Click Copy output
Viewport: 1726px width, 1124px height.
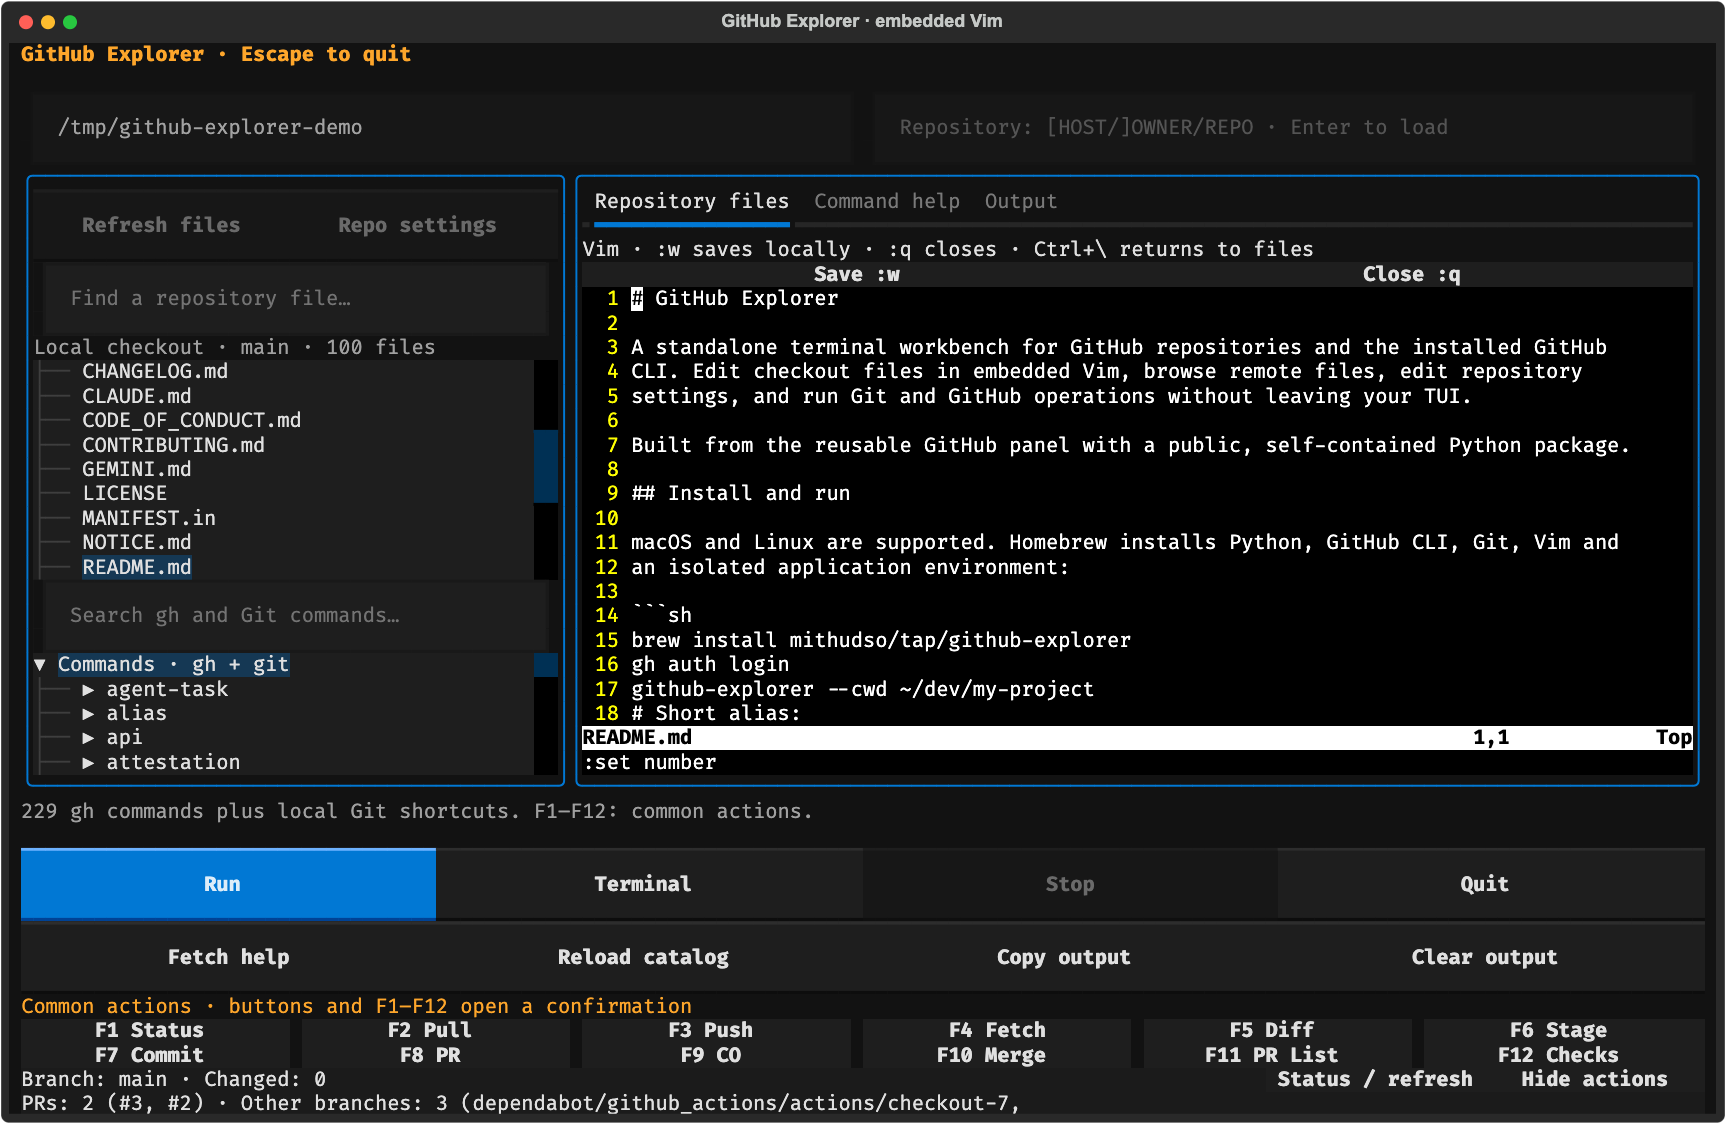pos(1064,957)
